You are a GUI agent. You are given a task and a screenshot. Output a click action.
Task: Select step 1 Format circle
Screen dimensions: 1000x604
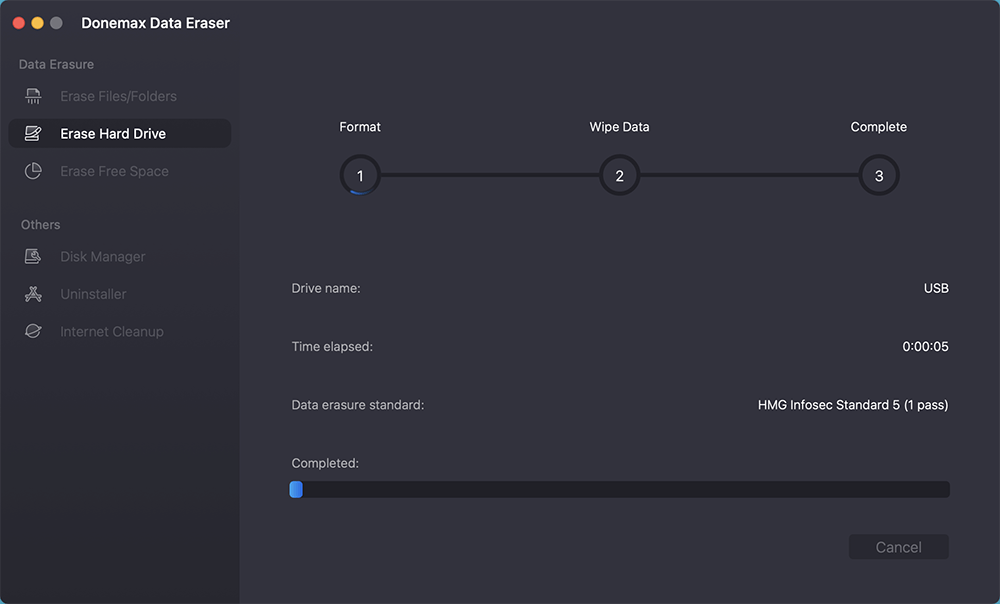(x=360, y=174)
